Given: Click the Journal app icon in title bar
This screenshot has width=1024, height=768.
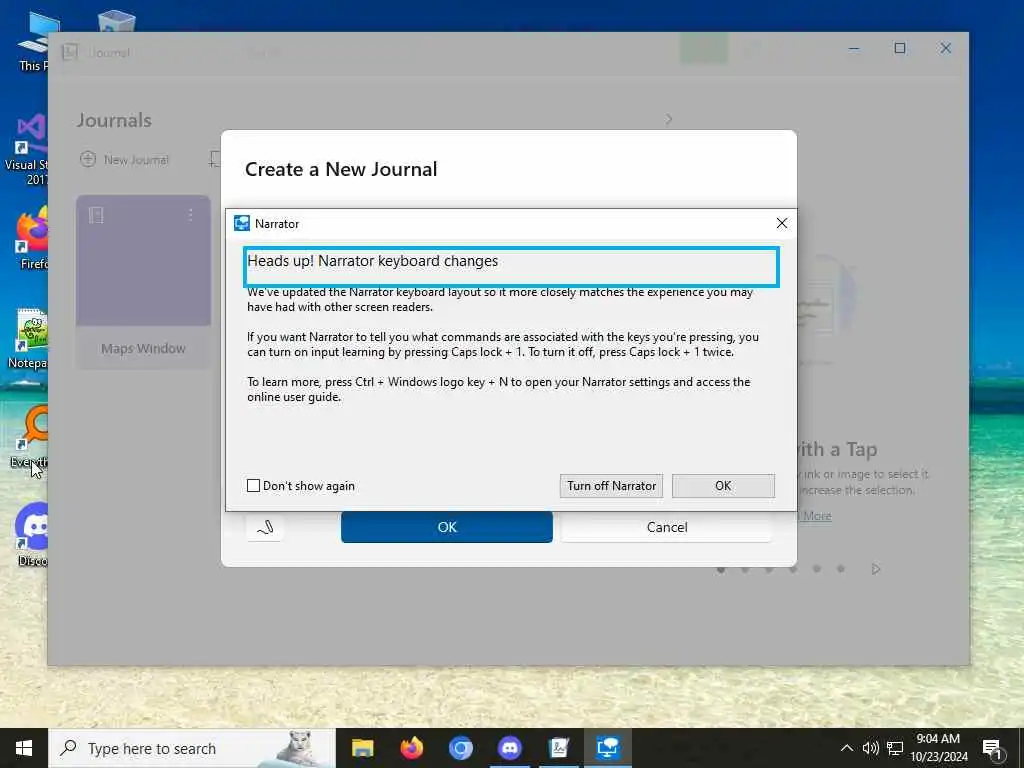Looking at the screenshot, I should pyautogui.click(x=70, y=52).
